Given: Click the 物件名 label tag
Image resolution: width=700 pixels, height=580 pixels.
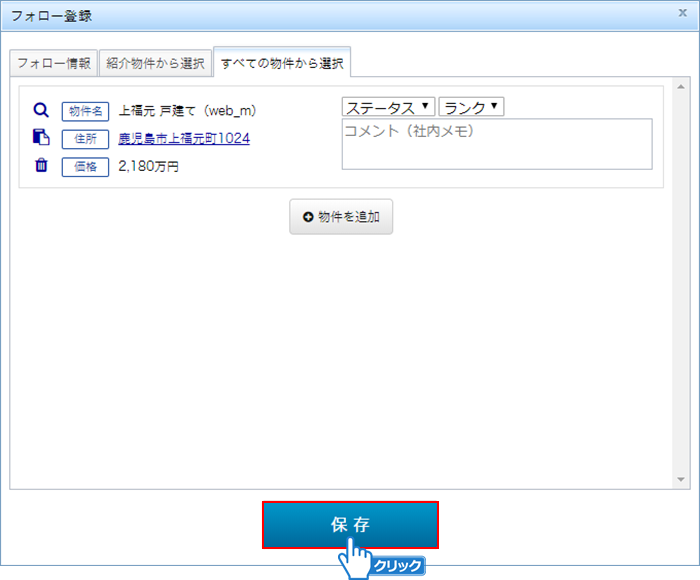Looking at the screenshot, I should tap(85, 111).
